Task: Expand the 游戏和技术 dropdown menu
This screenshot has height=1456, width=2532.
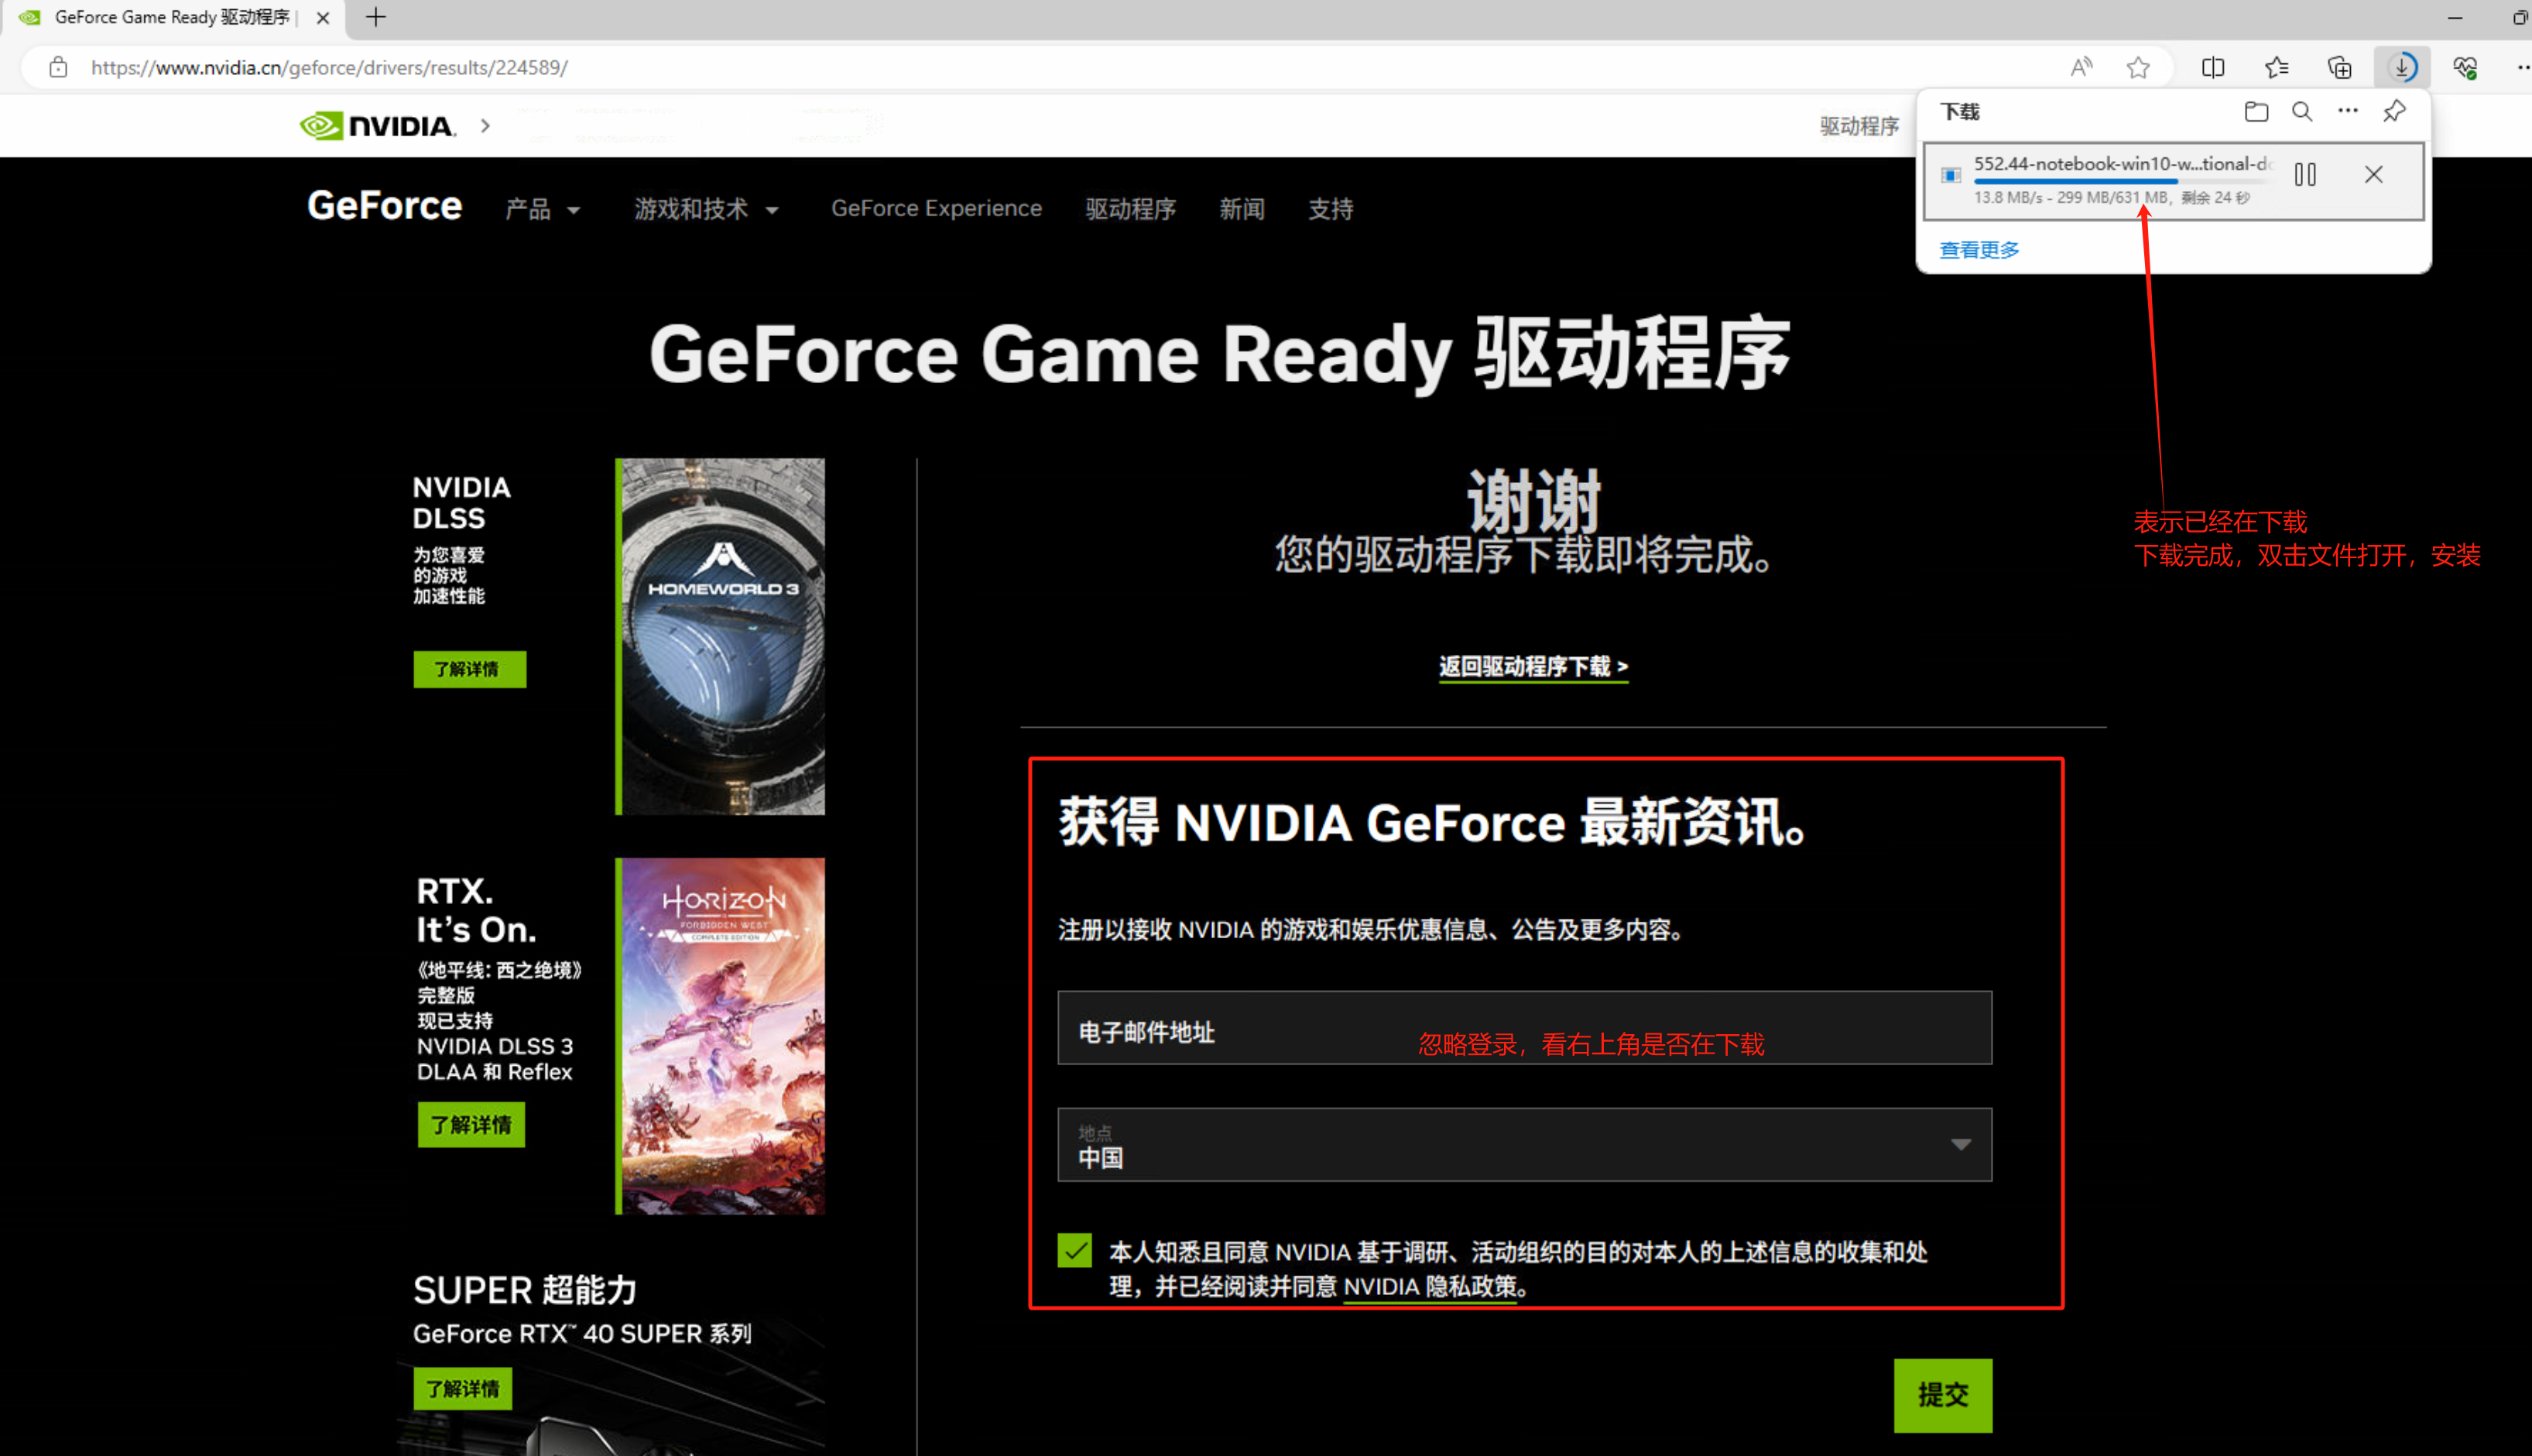Action: (707, 209)
